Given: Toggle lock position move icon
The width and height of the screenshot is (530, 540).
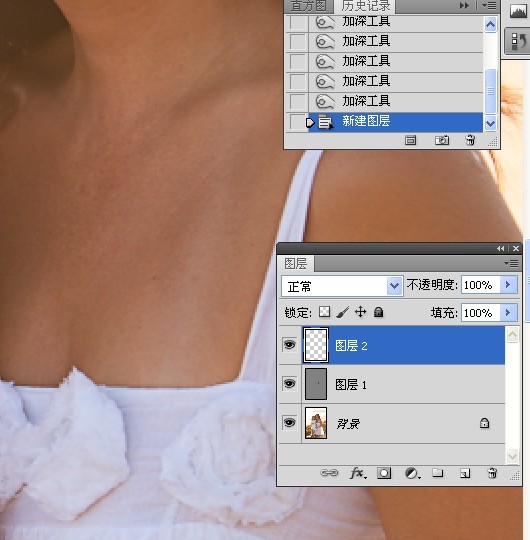Looking at the screenshot, I should pos(361,312).
